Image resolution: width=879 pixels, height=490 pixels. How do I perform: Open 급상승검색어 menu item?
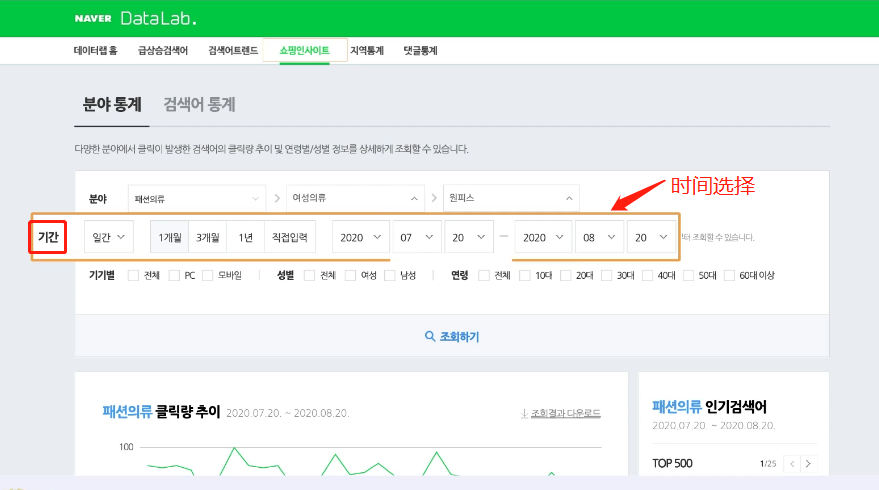pyautogui.click(x=163, y=50)
